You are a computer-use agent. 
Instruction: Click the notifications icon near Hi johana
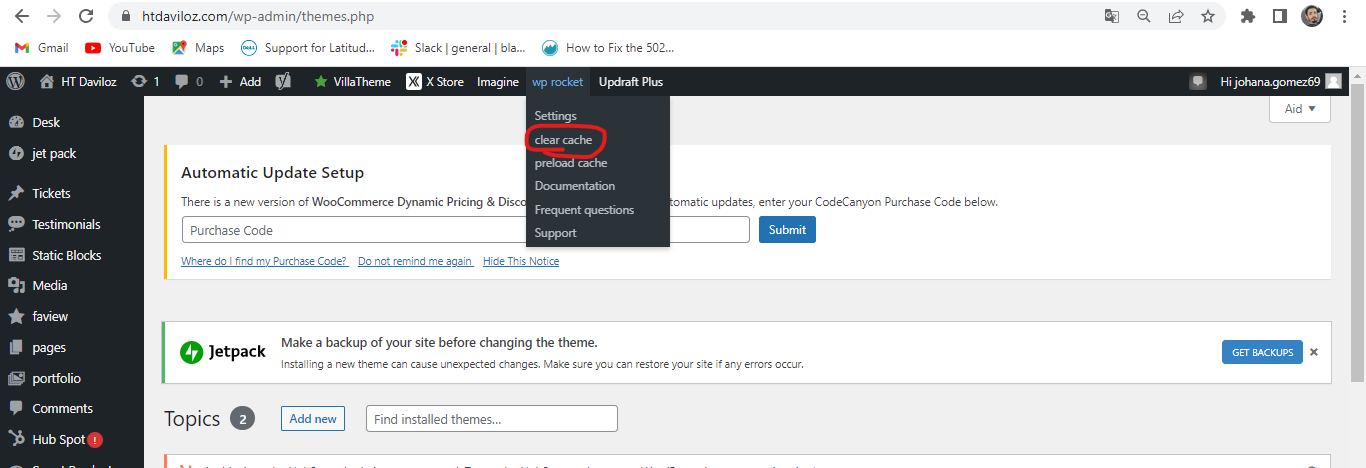point(1197,82)
